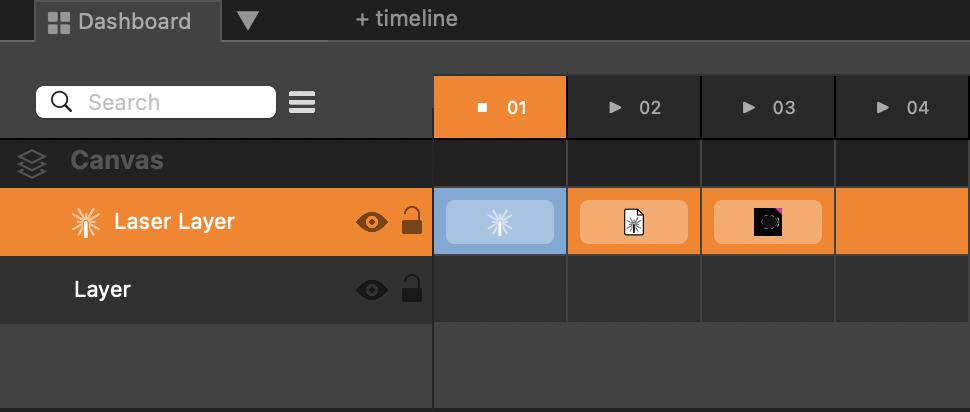Stop column 01

click(x=483, y=108)
